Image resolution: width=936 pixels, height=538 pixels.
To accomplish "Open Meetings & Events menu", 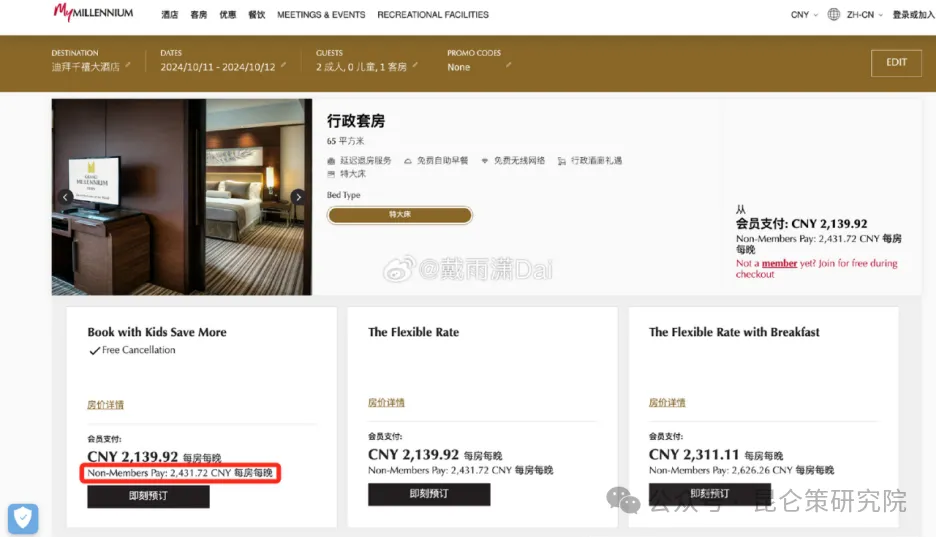I will point(307,15).
